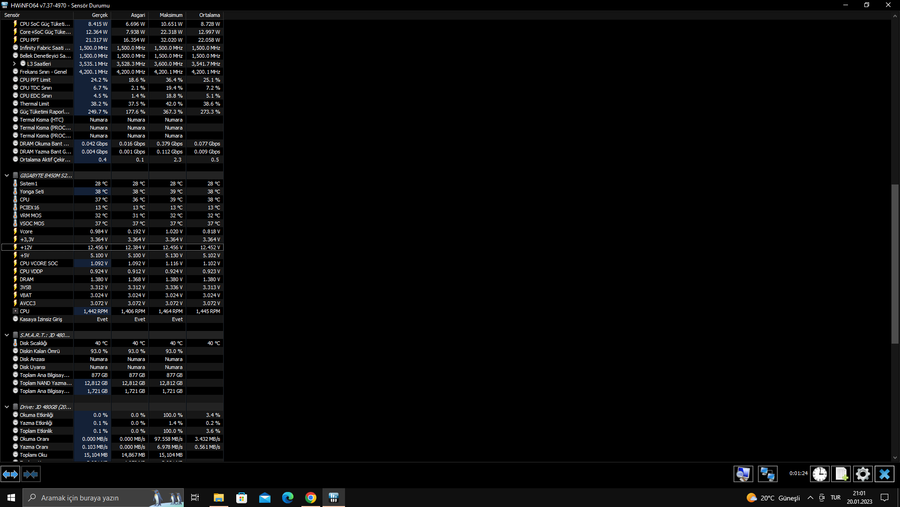Click the scrollbar up arrow
Viewport: 900px width, 507px height.
point(895,16)
